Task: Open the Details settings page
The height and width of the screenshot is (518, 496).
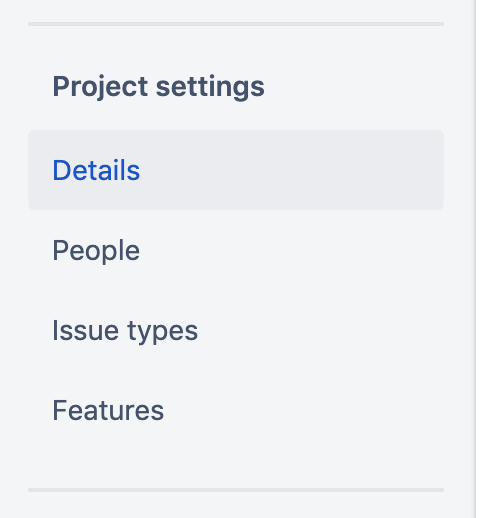Action: [236, 170]
